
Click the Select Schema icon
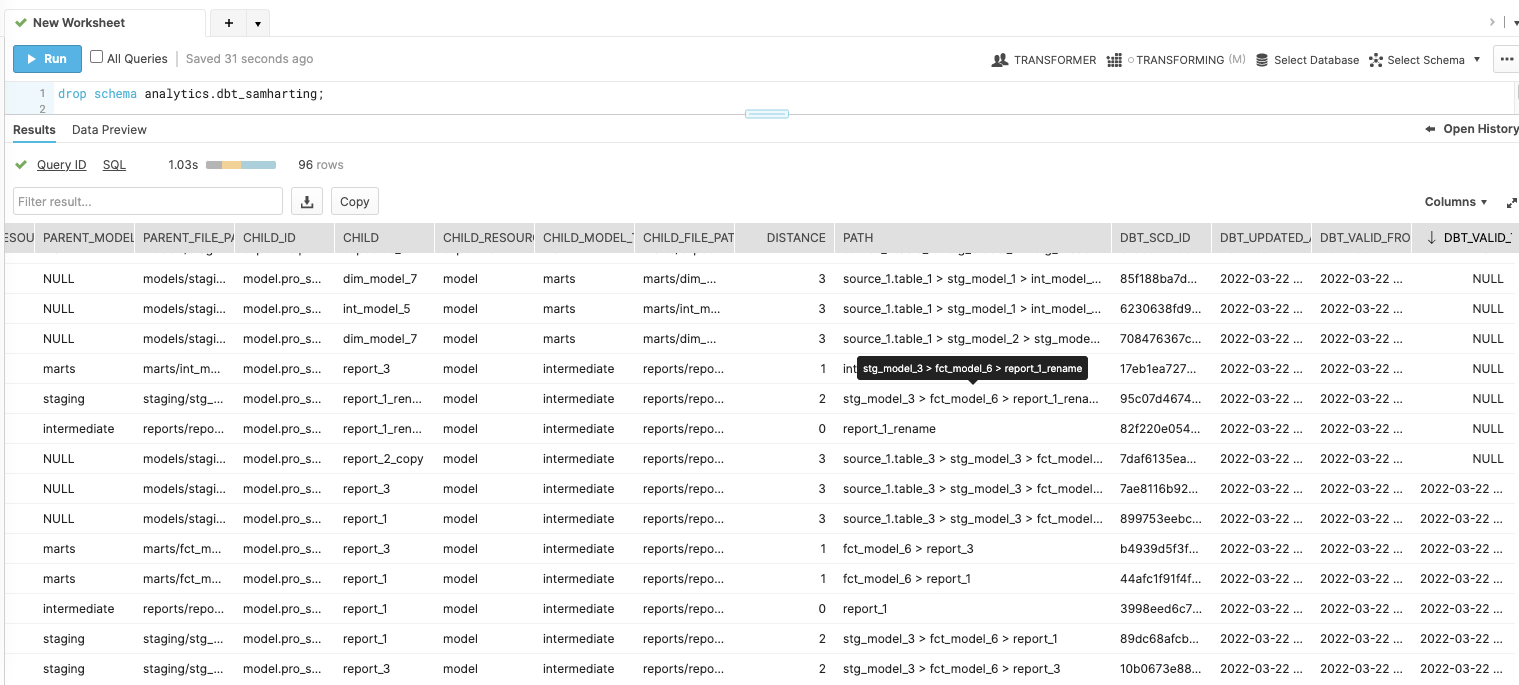pyautogui.click(x=1376, y=60)
